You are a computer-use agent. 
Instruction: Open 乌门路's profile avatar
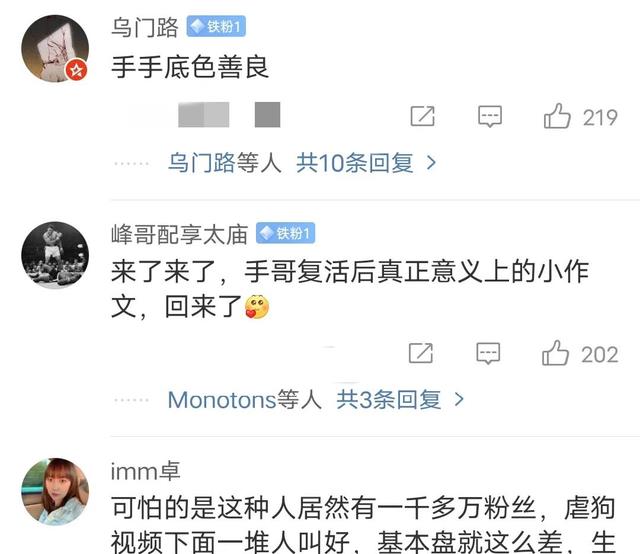(x=55, y=49)
